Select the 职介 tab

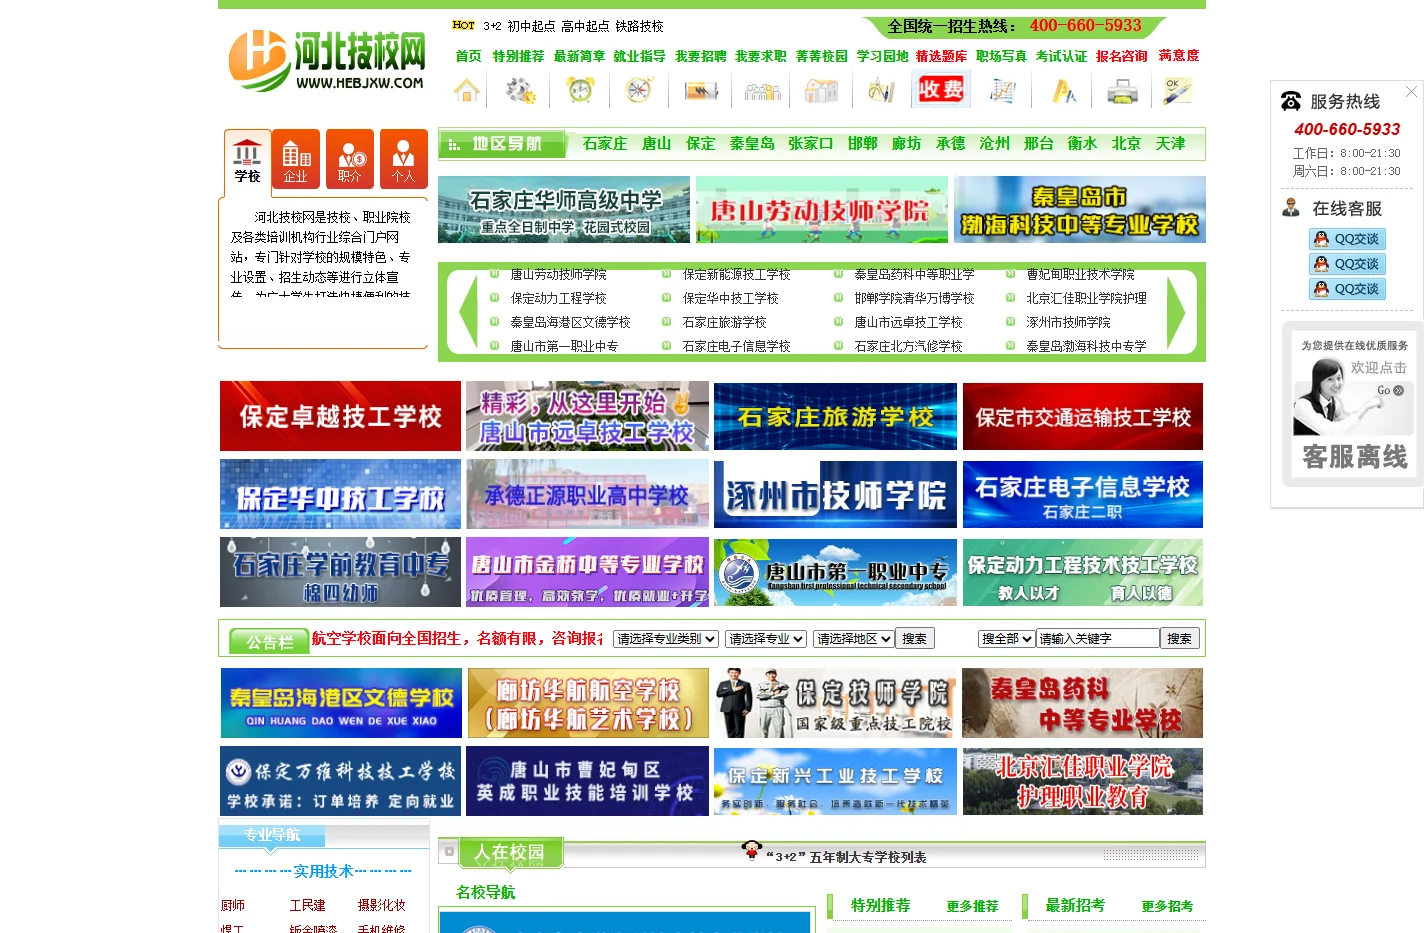[349, 158]
